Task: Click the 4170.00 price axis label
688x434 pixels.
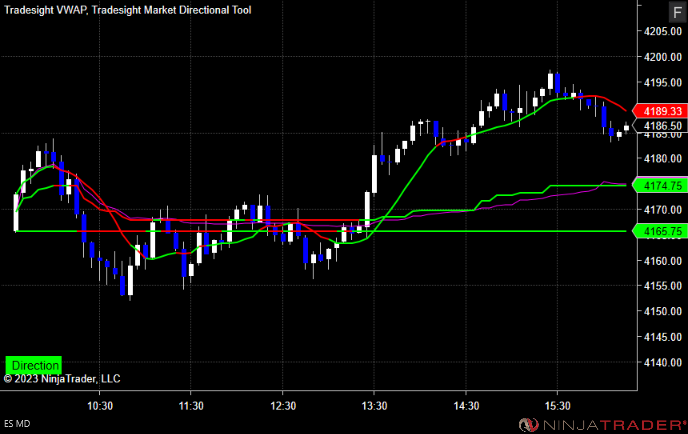Action: [x=663, y=210]
